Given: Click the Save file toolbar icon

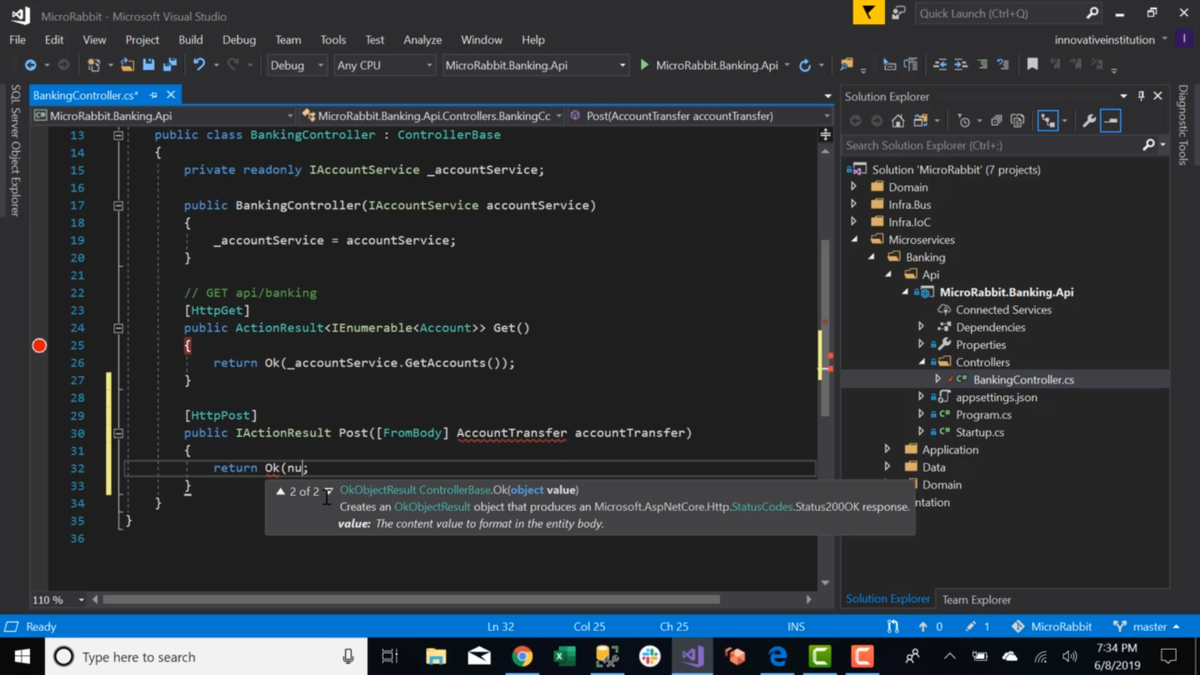Looking at the screenshot, I should point(149,65).
